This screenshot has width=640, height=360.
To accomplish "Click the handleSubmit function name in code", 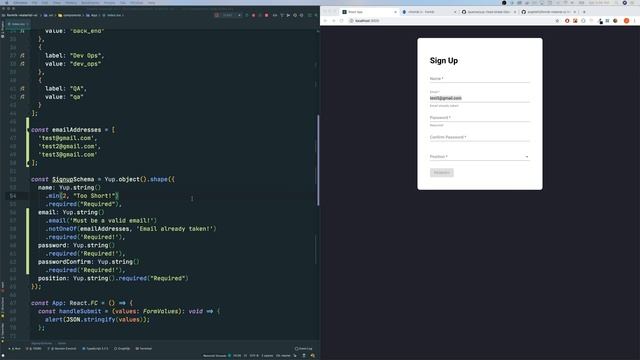I will pos(80,311).
